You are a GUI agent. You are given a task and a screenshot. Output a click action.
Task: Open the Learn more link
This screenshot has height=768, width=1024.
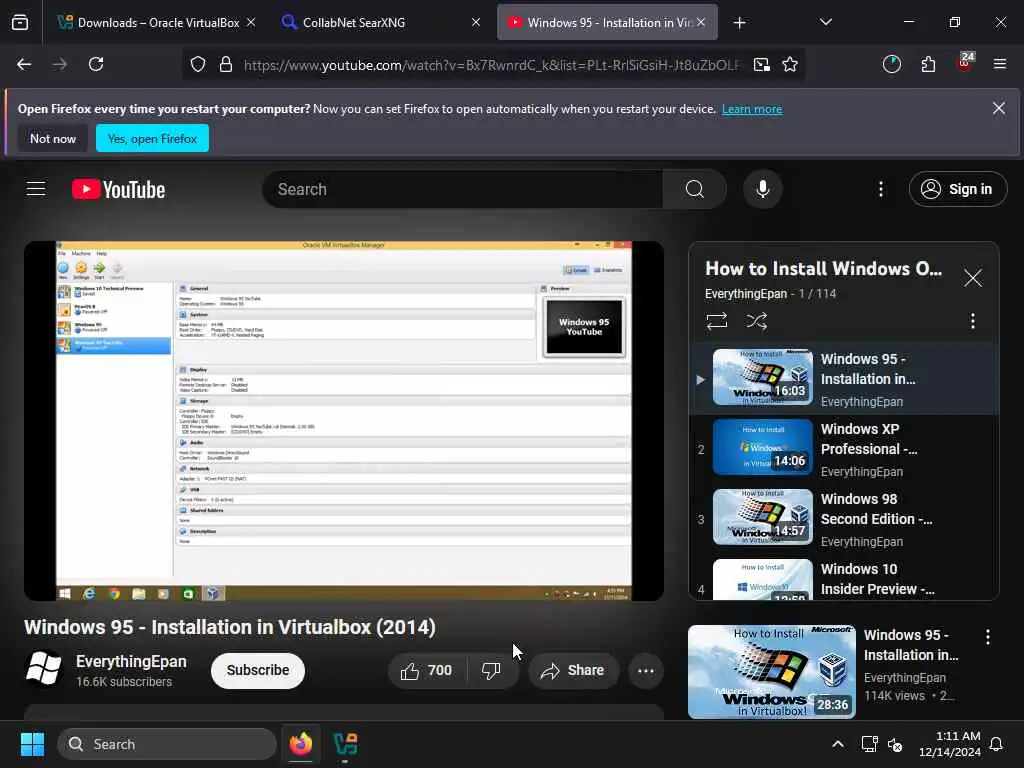tap(752, 109)
